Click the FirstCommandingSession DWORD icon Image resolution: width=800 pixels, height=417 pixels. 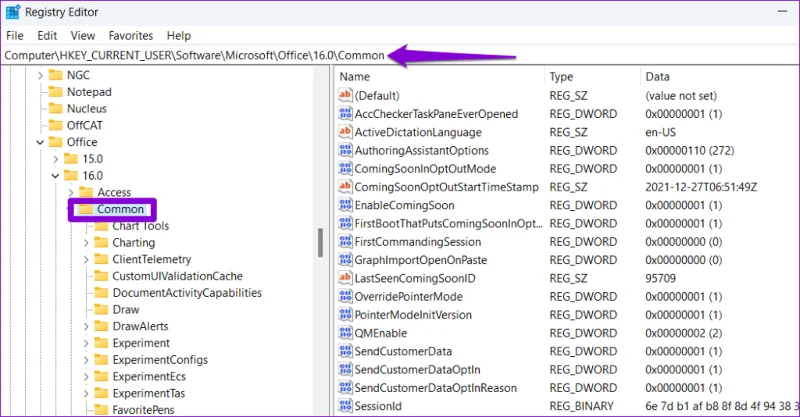[x=345, y=241]
